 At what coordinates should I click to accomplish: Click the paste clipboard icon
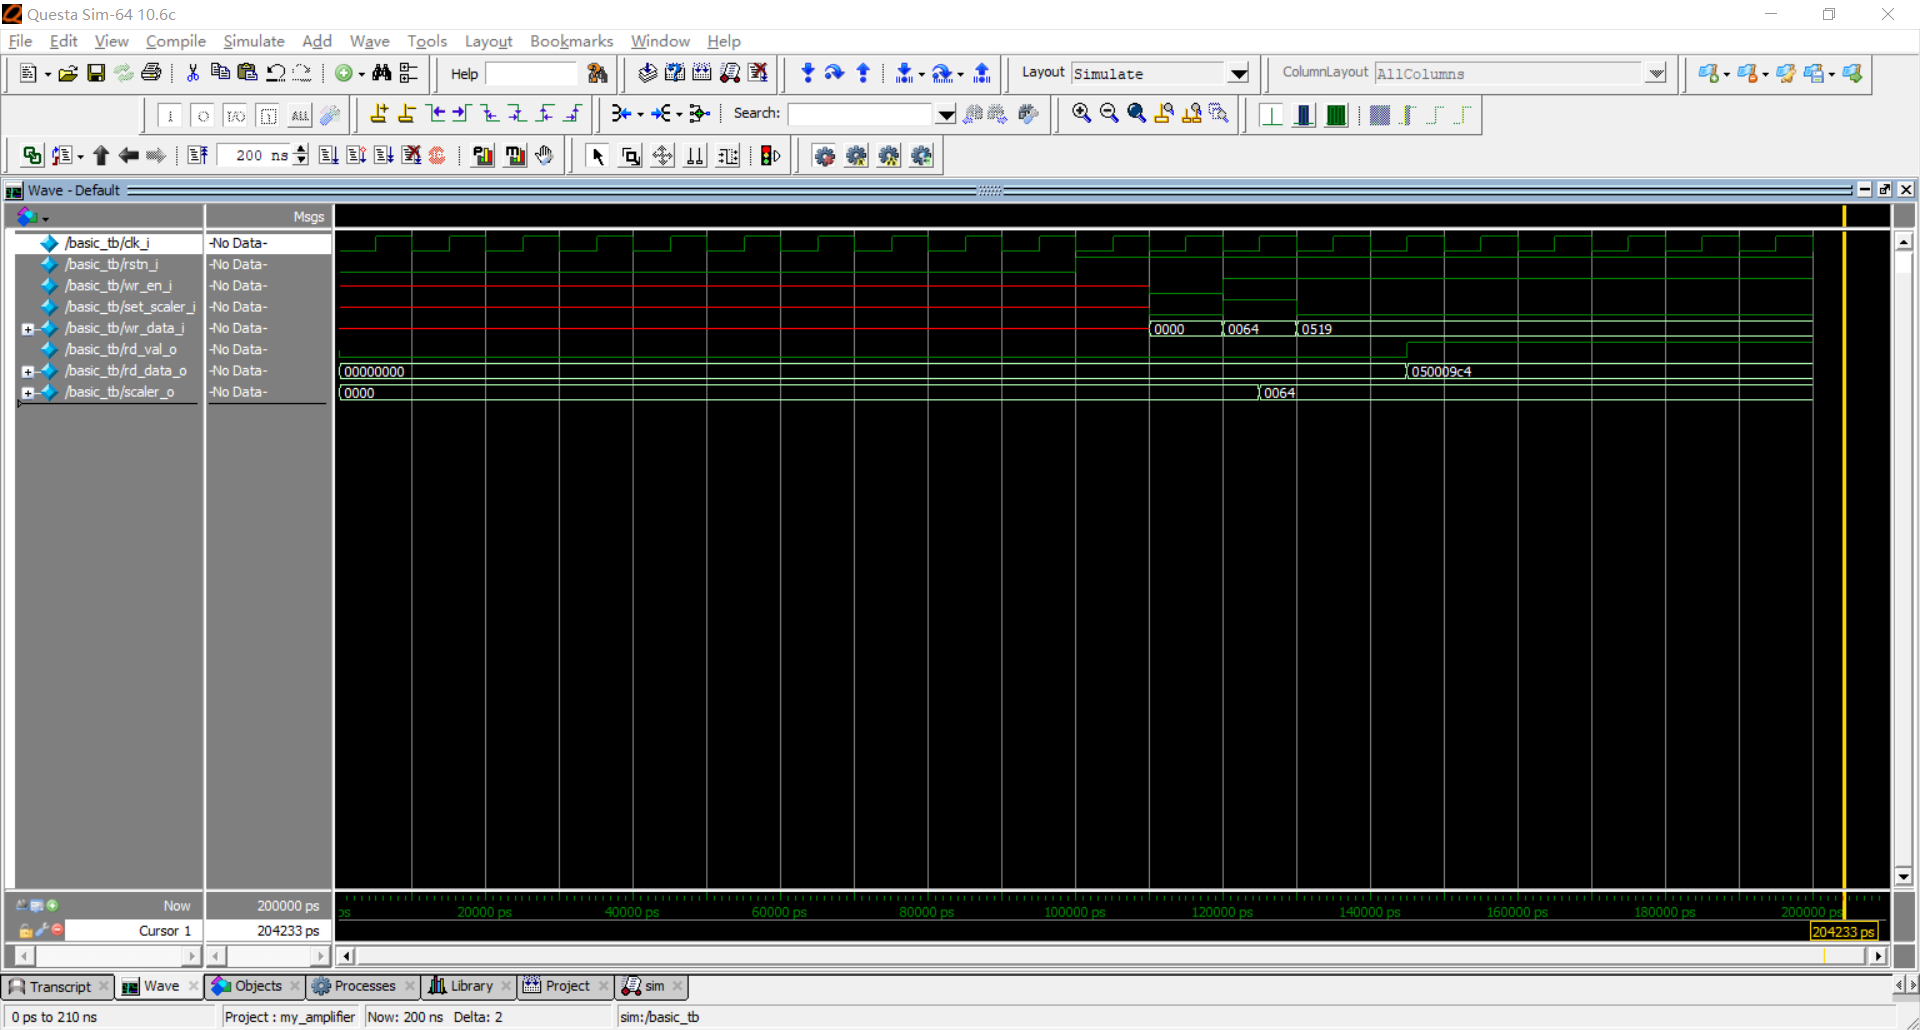pyautogui.click(x=247, y=73)
